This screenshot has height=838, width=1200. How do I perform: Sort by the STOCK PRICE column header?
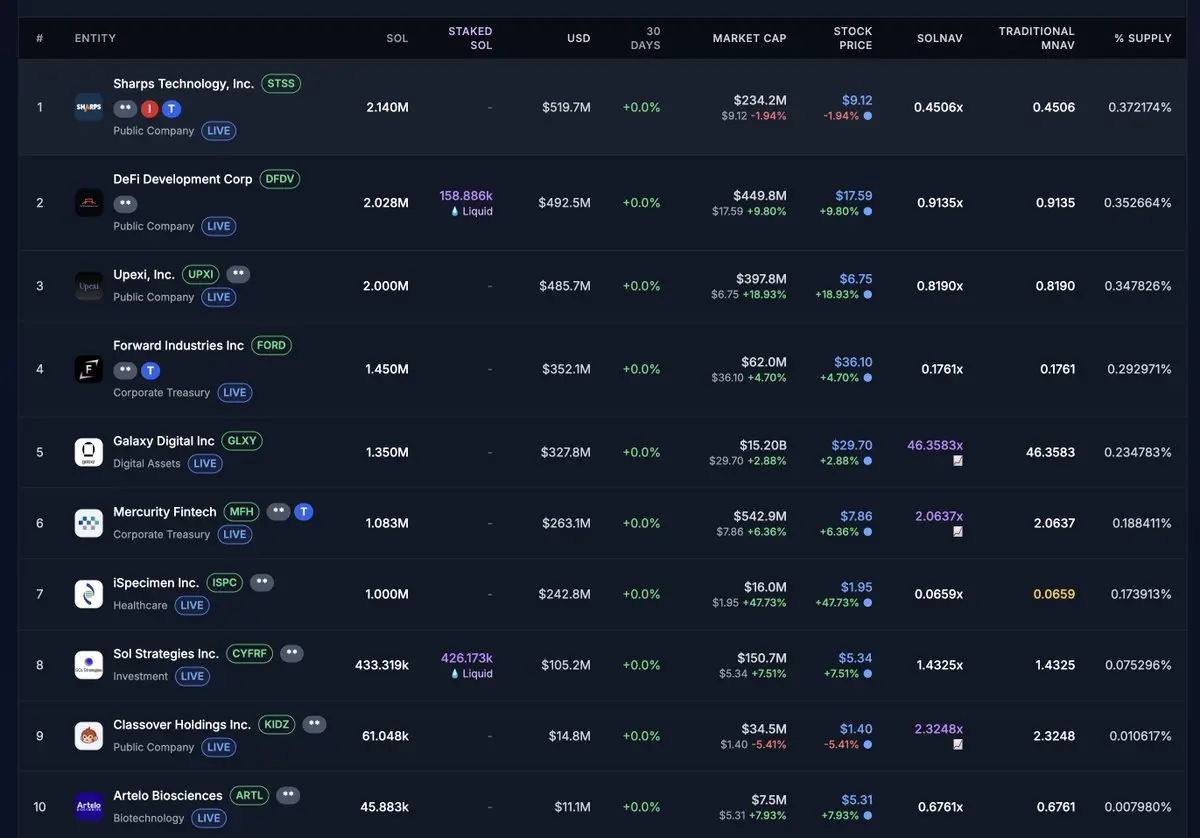[x=853, y=38]
